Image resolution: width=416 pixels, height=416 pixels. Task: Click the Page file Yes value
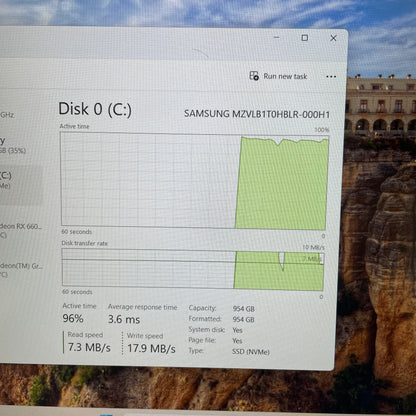pyautogui.click(x=237, y=341)
